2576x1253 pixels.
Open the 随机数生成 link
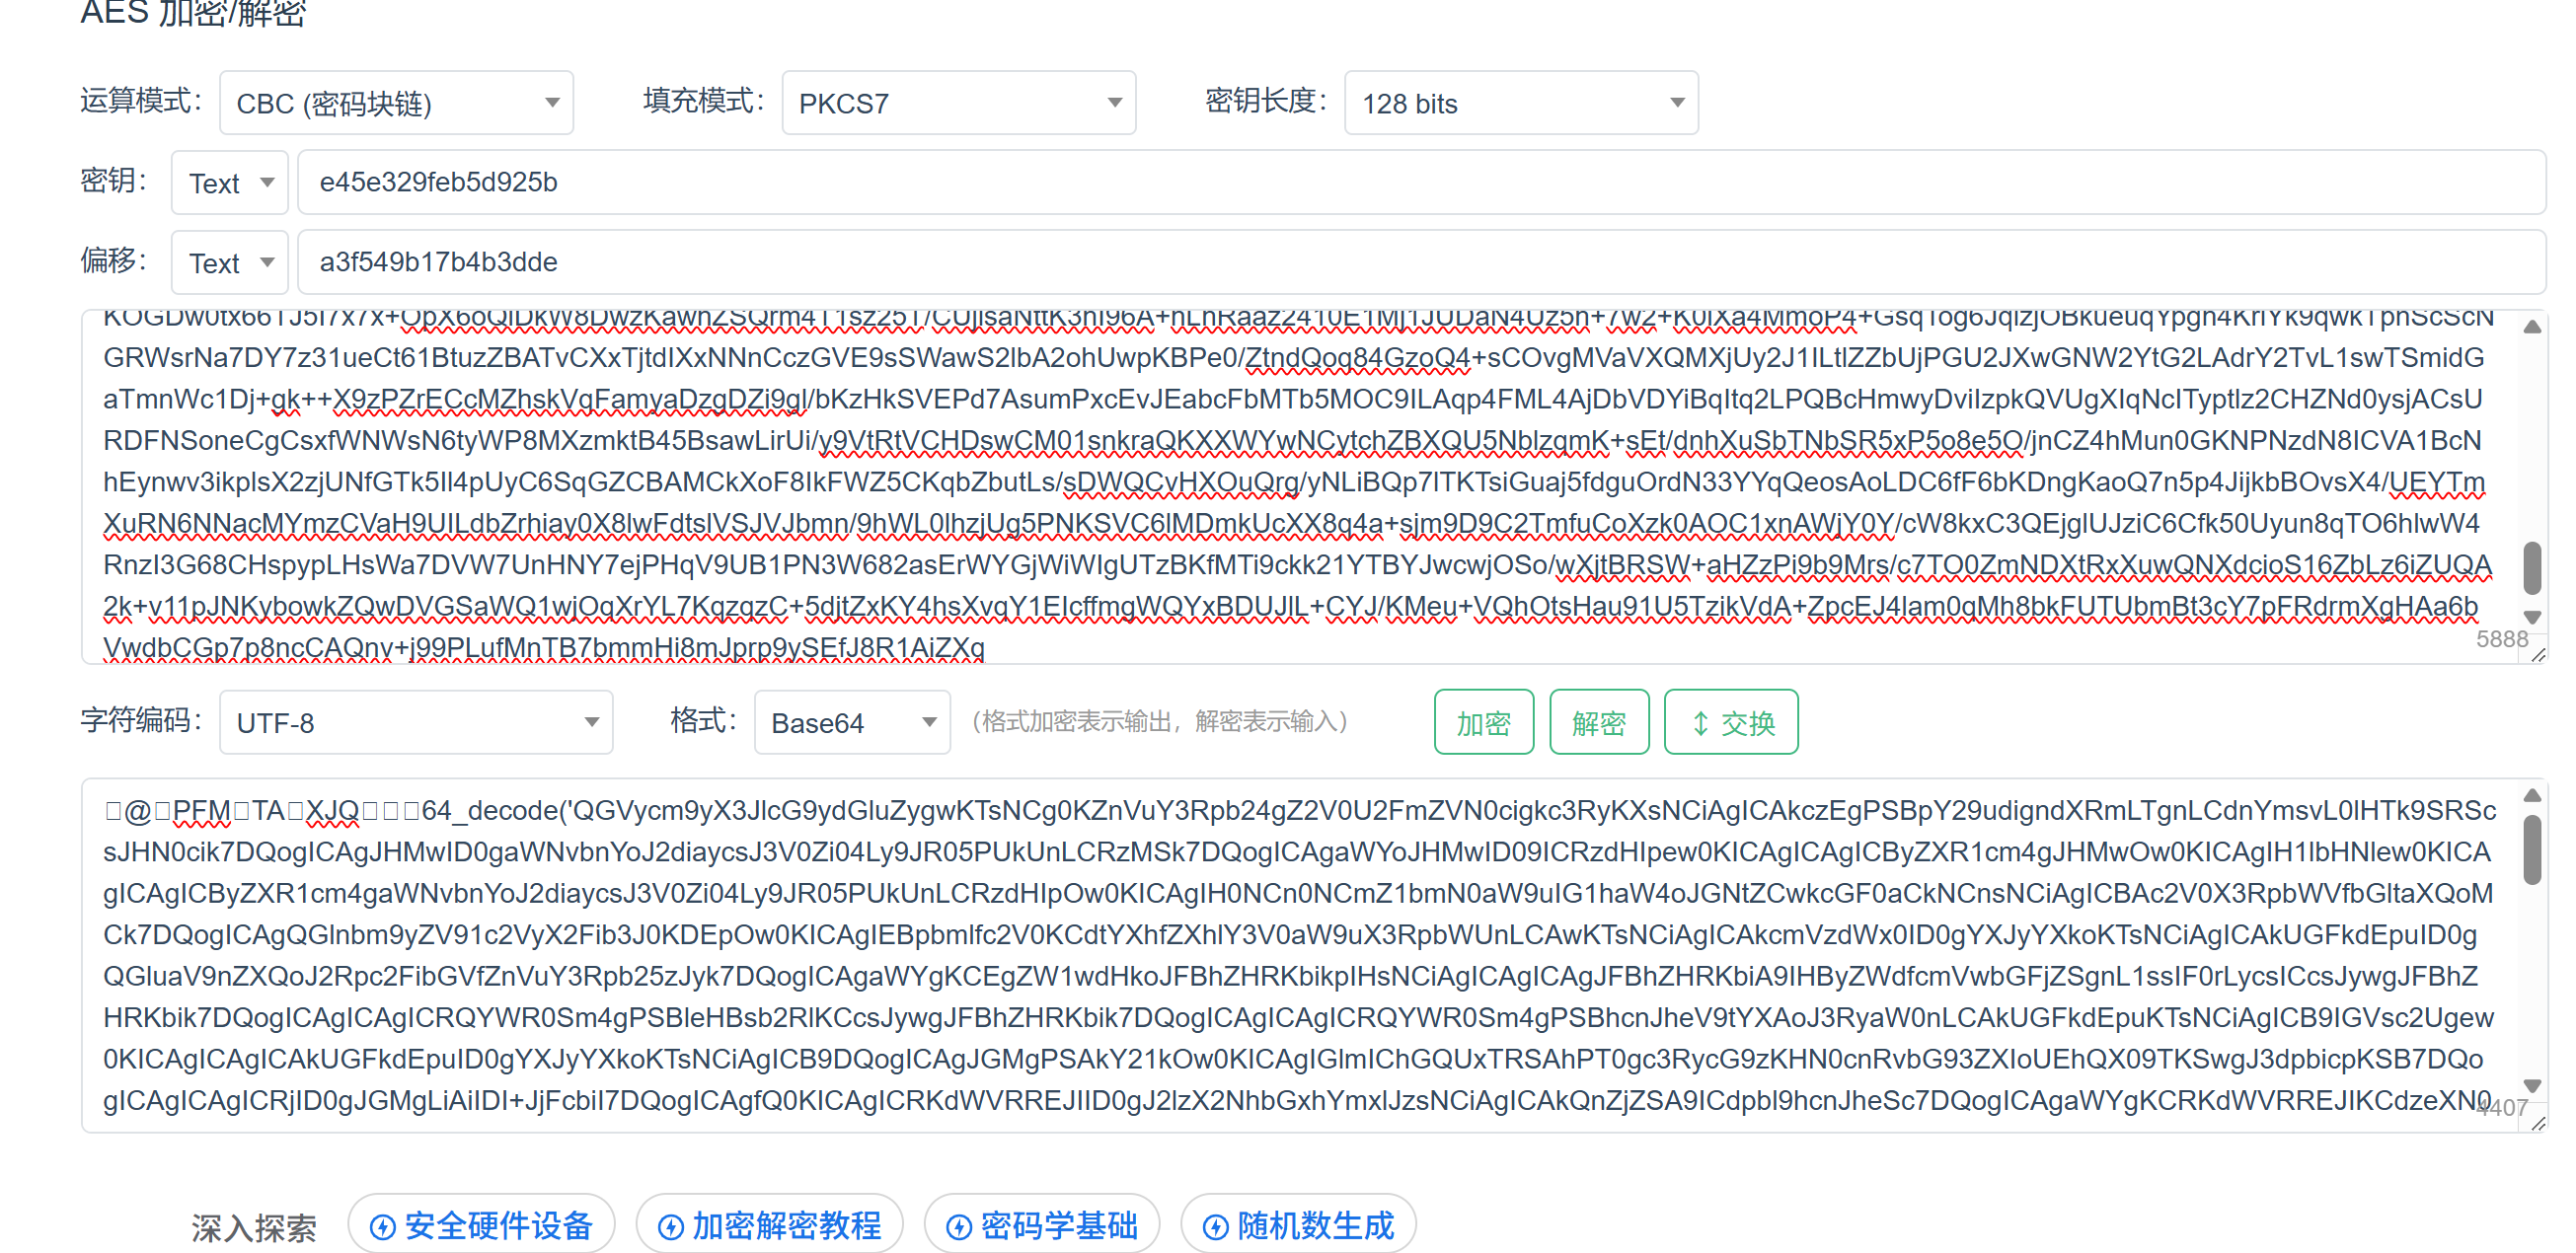tap(1298, 1225)
